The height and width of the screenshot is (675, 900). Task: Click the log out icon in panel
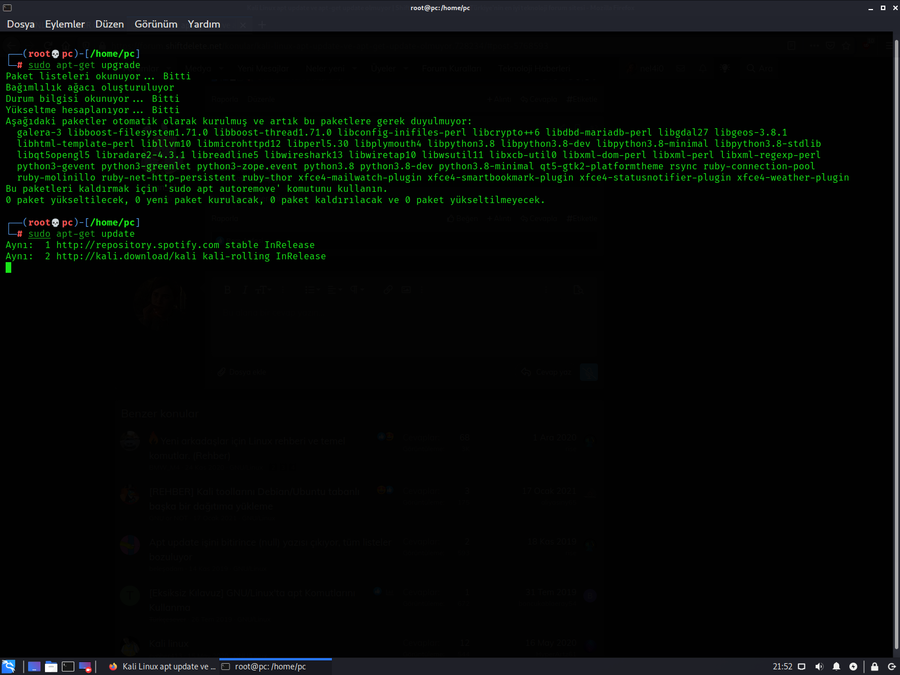pyautogui.click(x=890, y=666)
